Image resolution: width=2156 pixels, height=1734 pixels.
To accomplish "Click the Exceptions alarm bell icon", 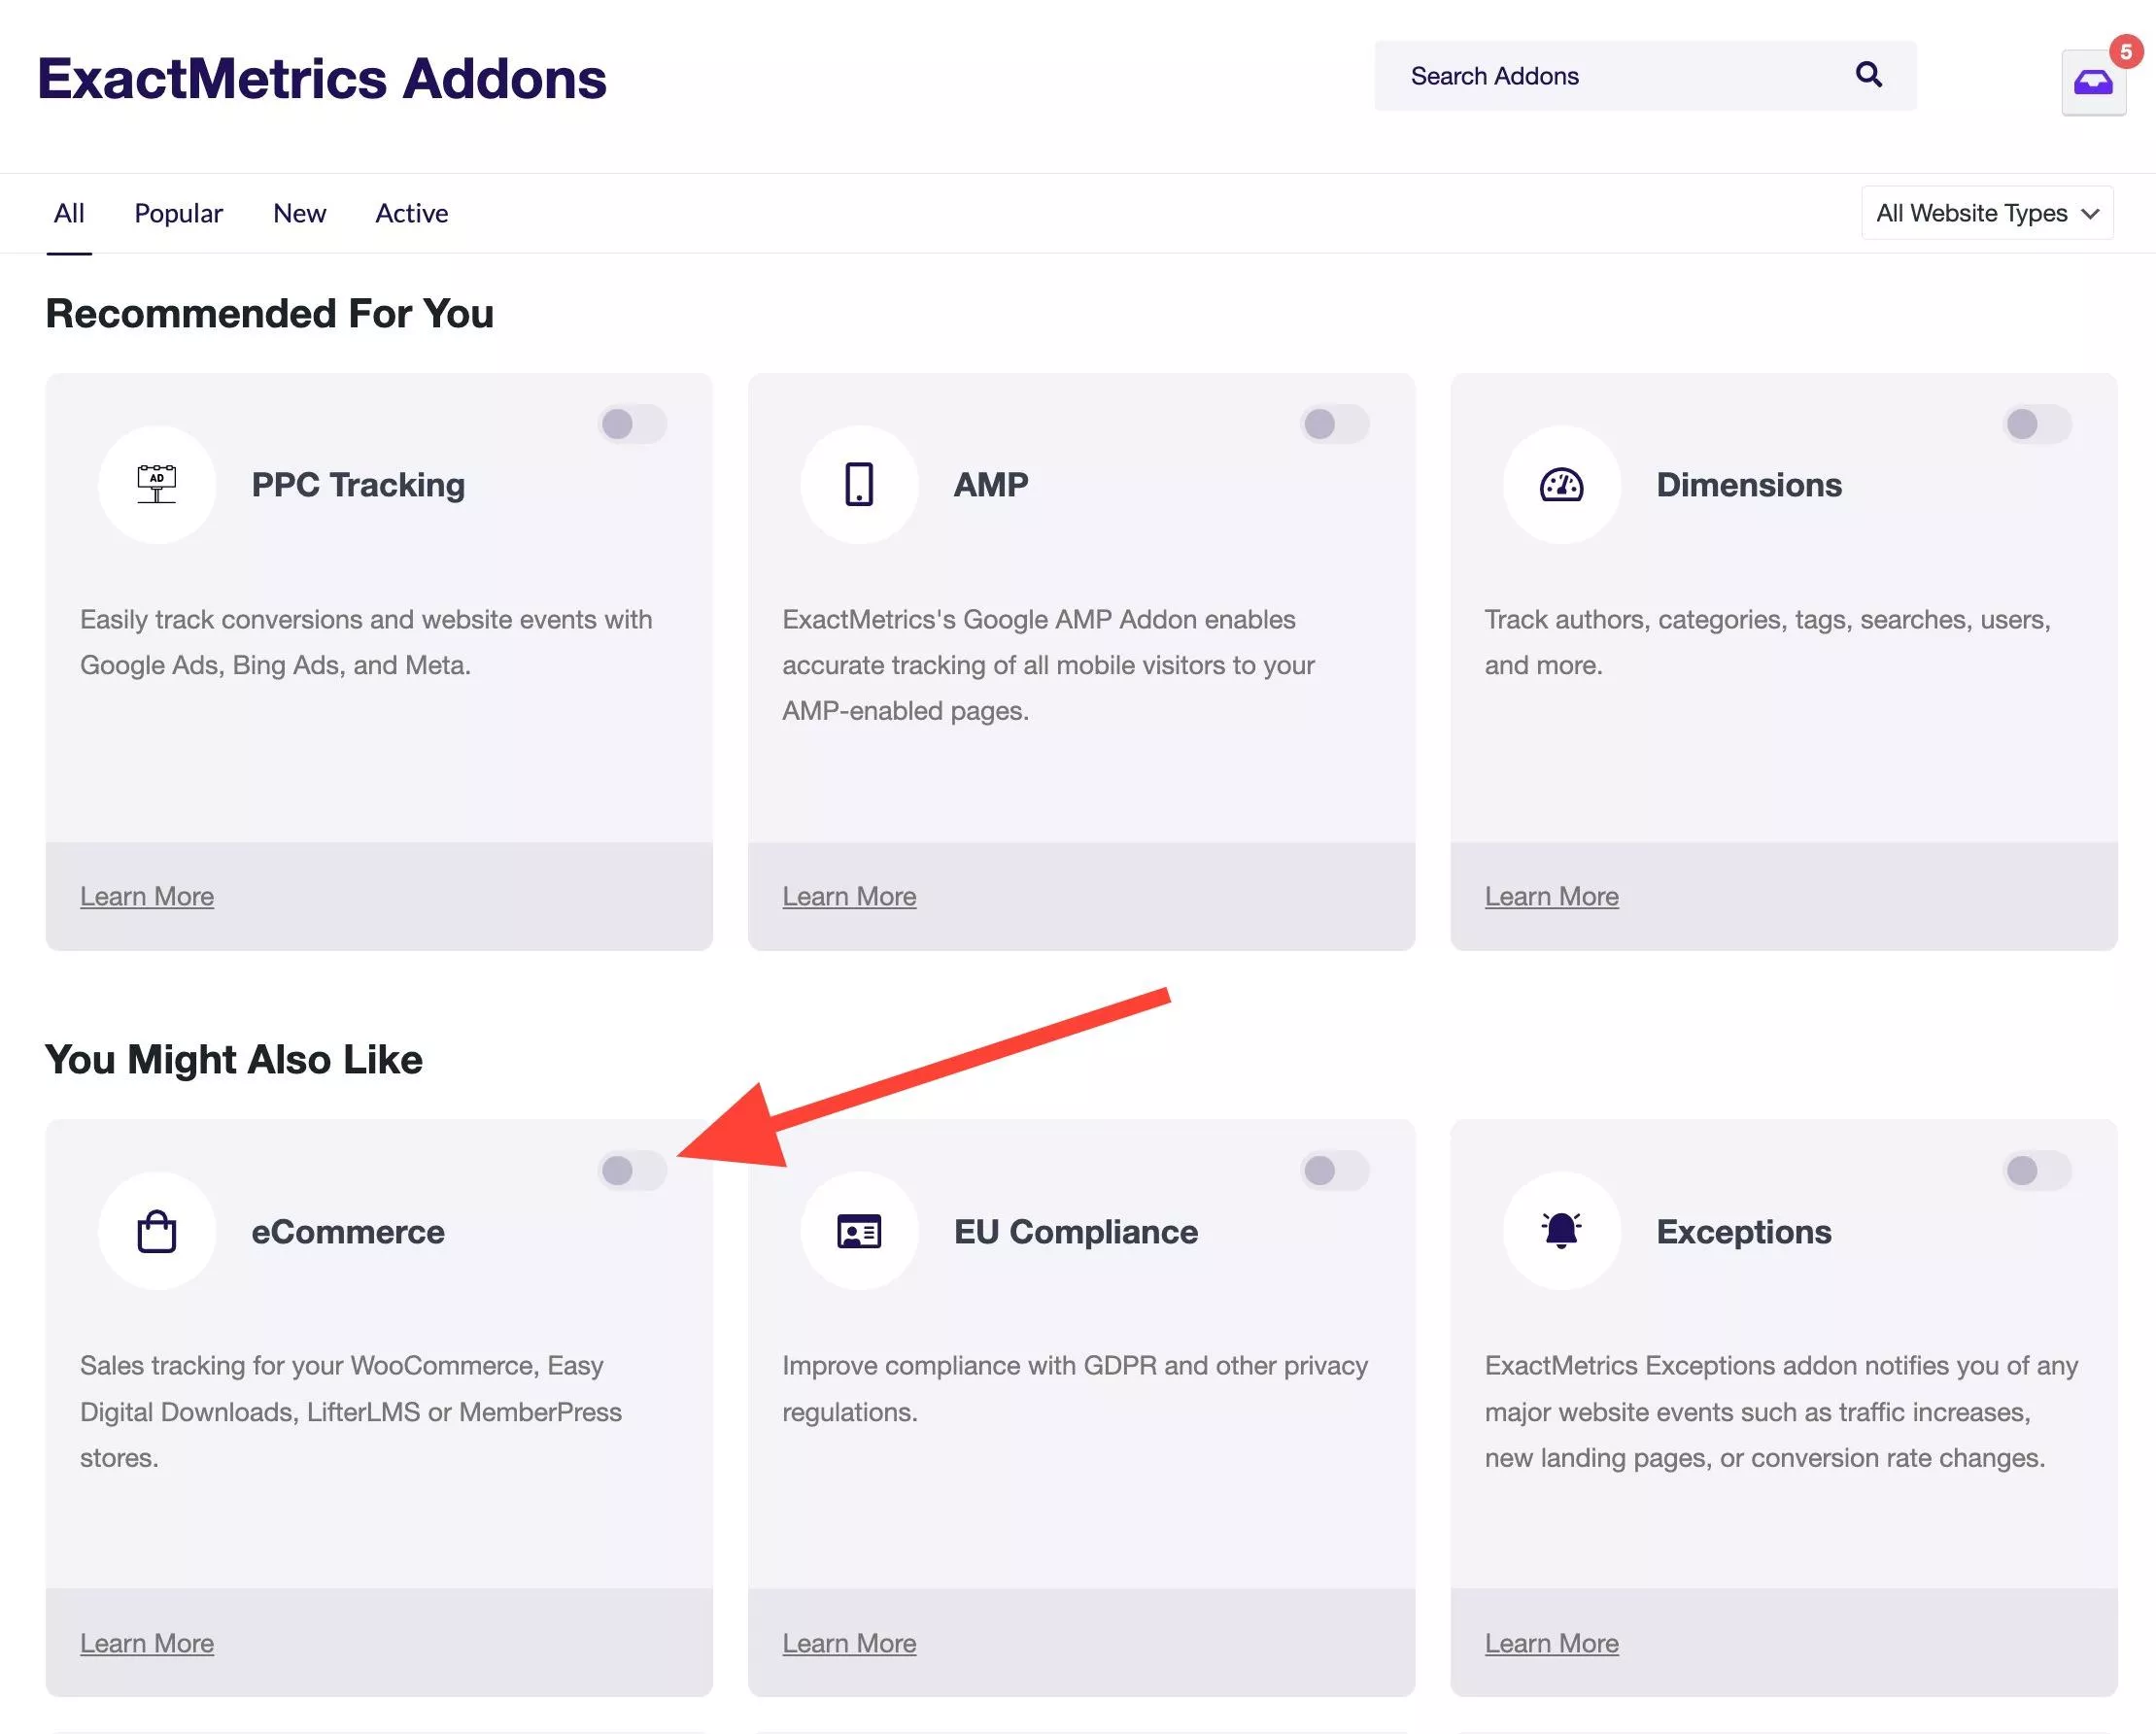I will (x=1561, y=1230).
